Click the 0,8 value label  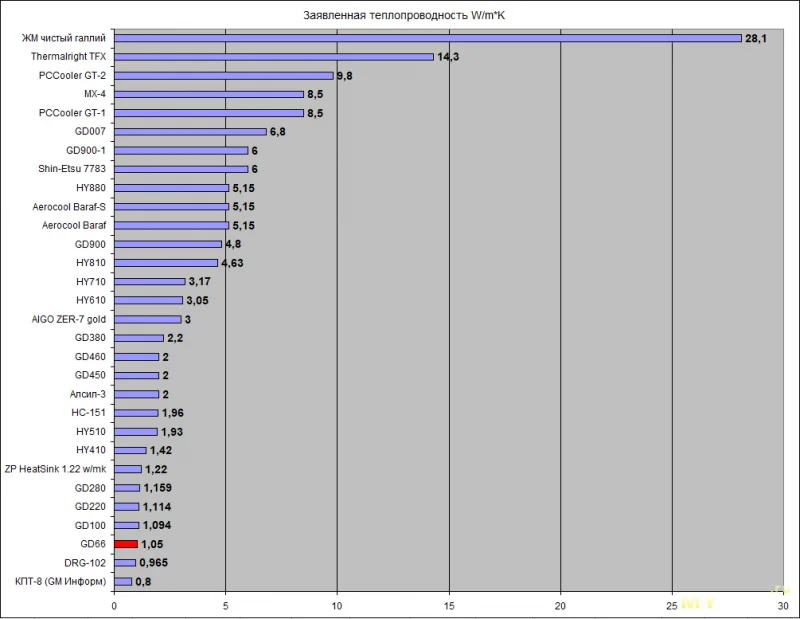(143, 581)
